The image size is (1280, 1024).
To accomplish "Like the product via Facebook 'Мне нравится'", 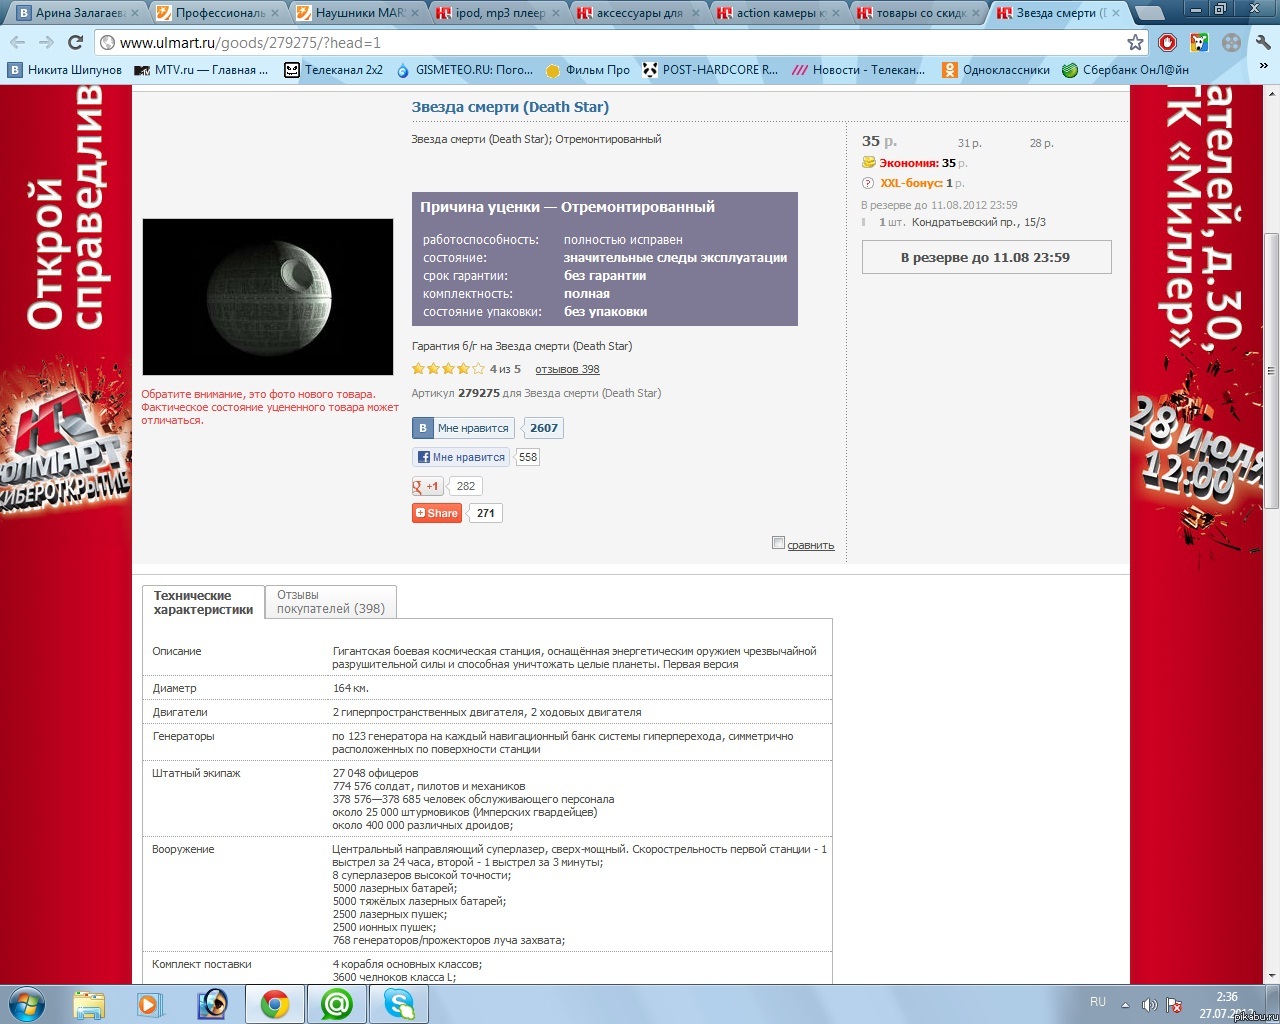I will (461, 457).
